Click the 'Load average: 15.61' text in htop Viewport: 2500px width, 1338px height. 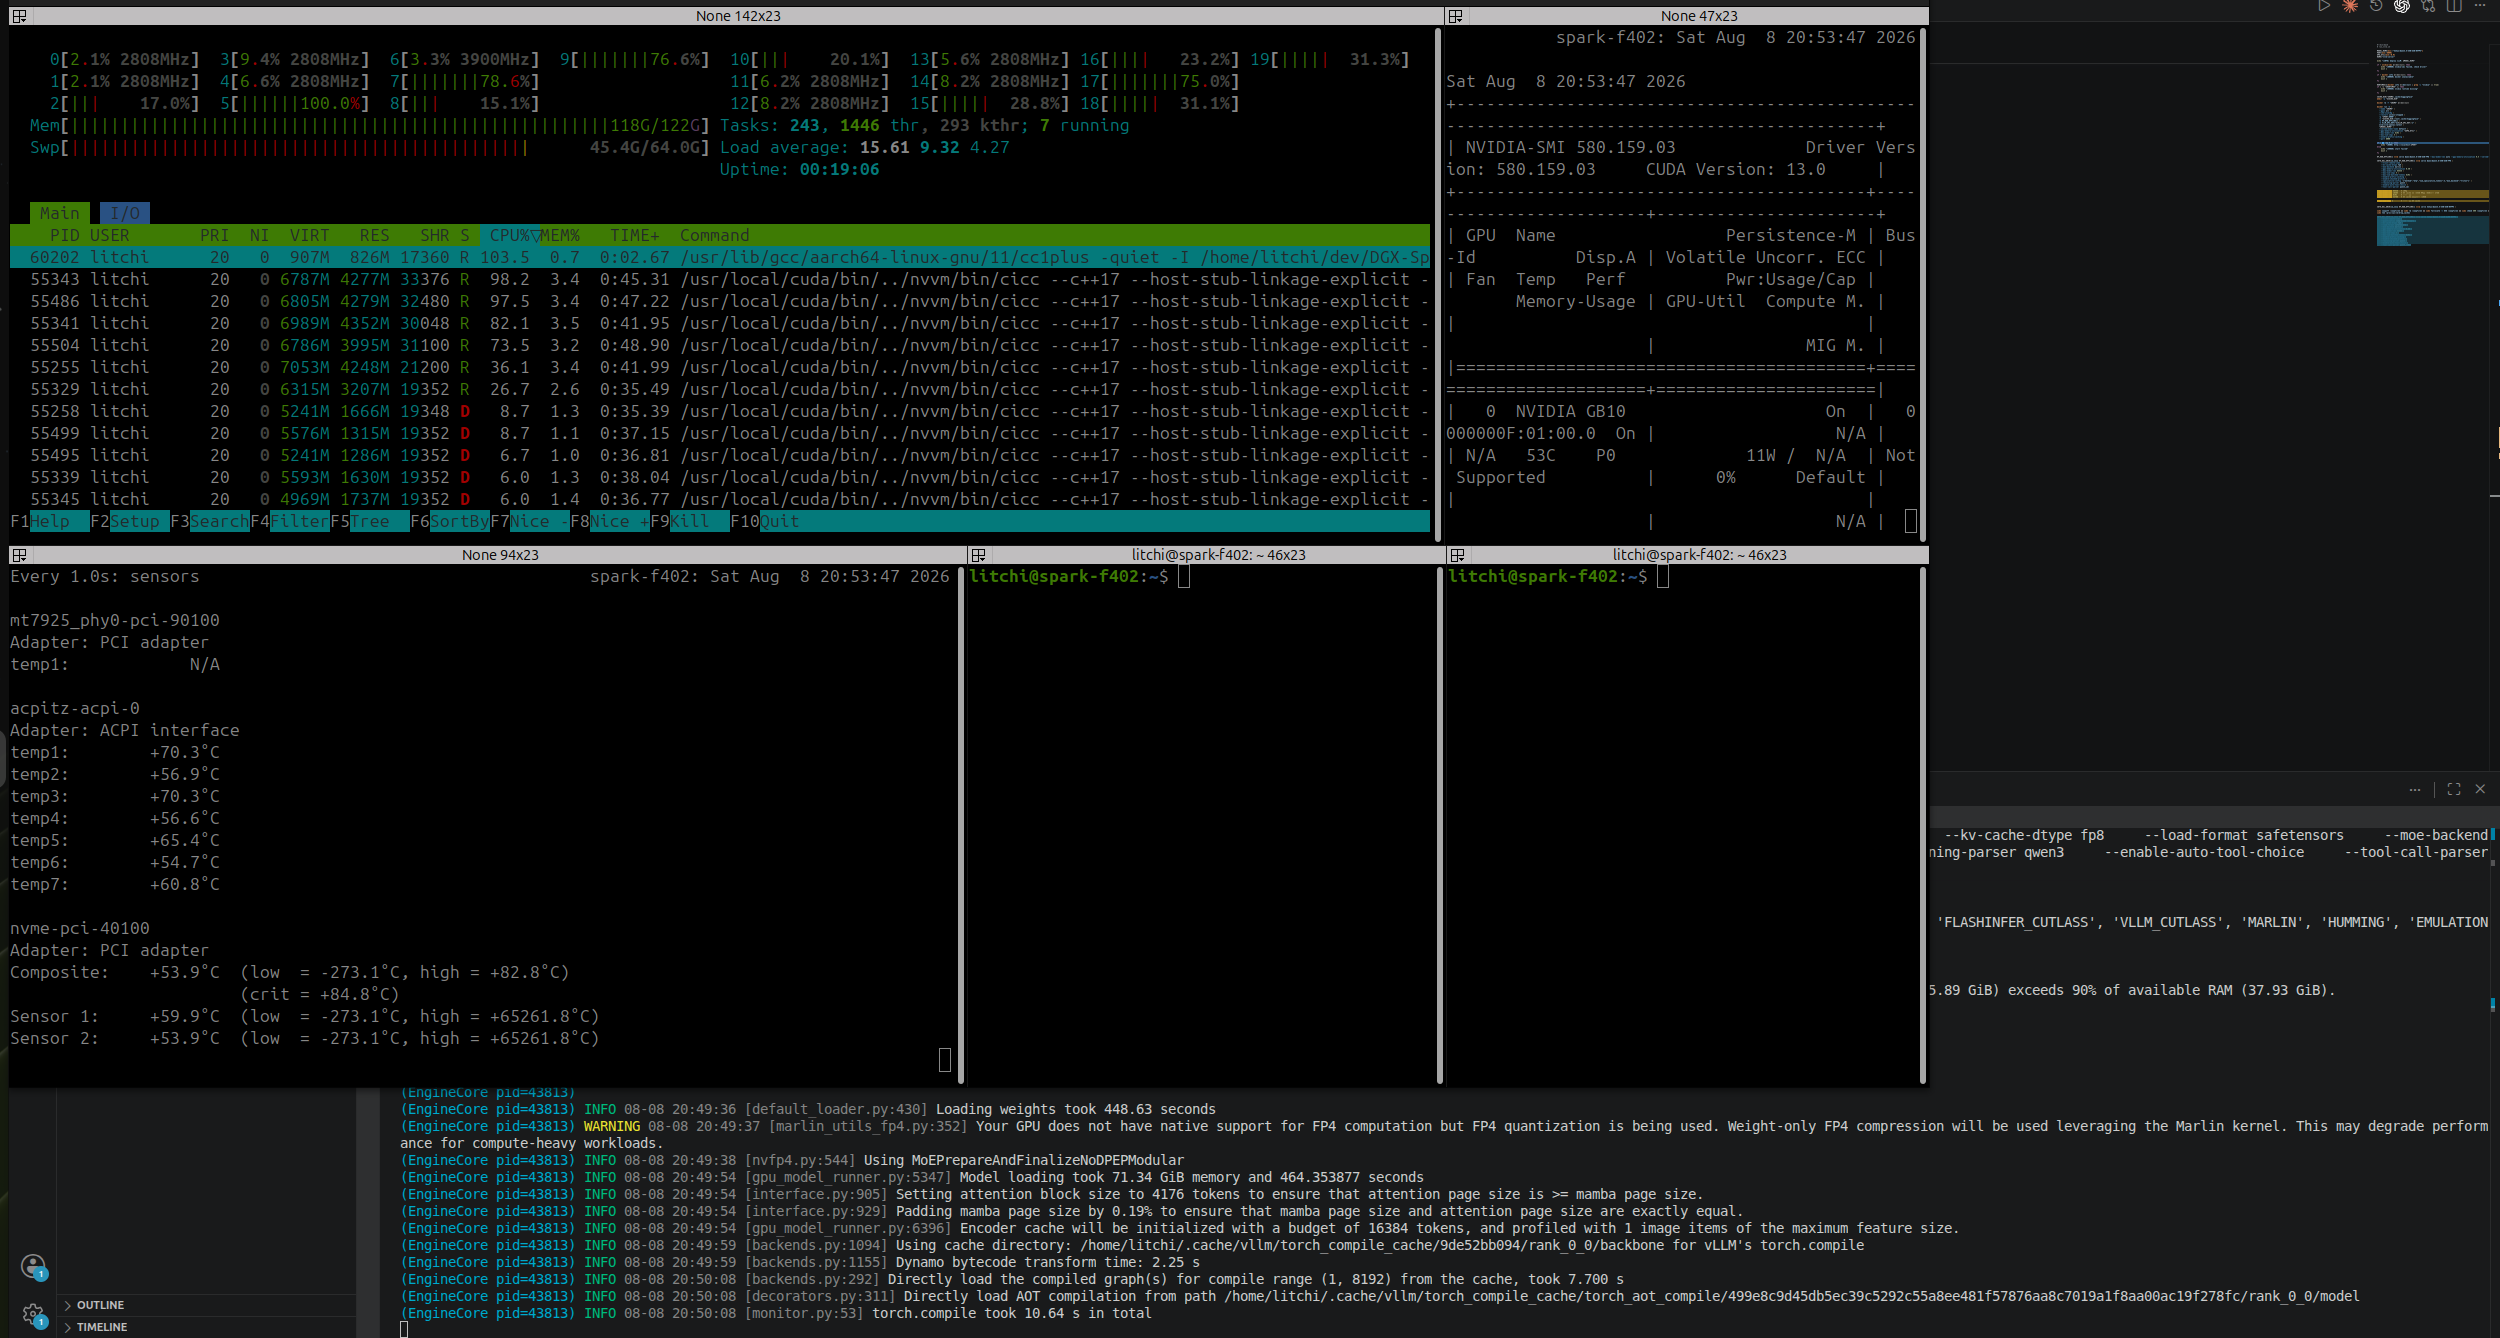[x=814, y=147]
